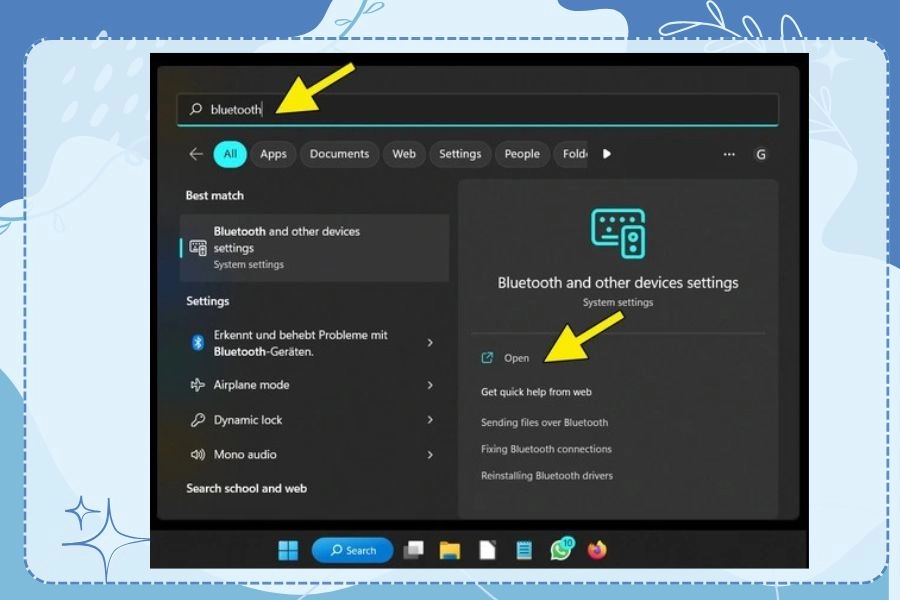Viewport: 900px width, 600px height.
Task: Click the key icon beside Dynamic lock
Action: (197, 420)
